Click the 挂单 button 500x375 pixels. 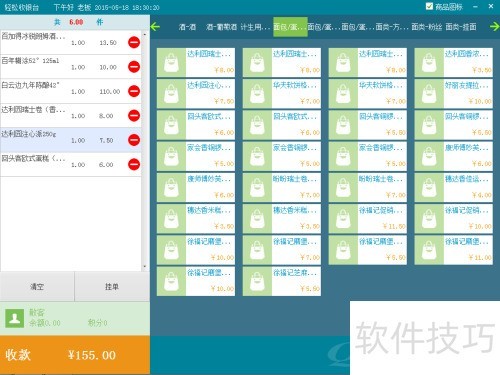click(x=112, y=287)
